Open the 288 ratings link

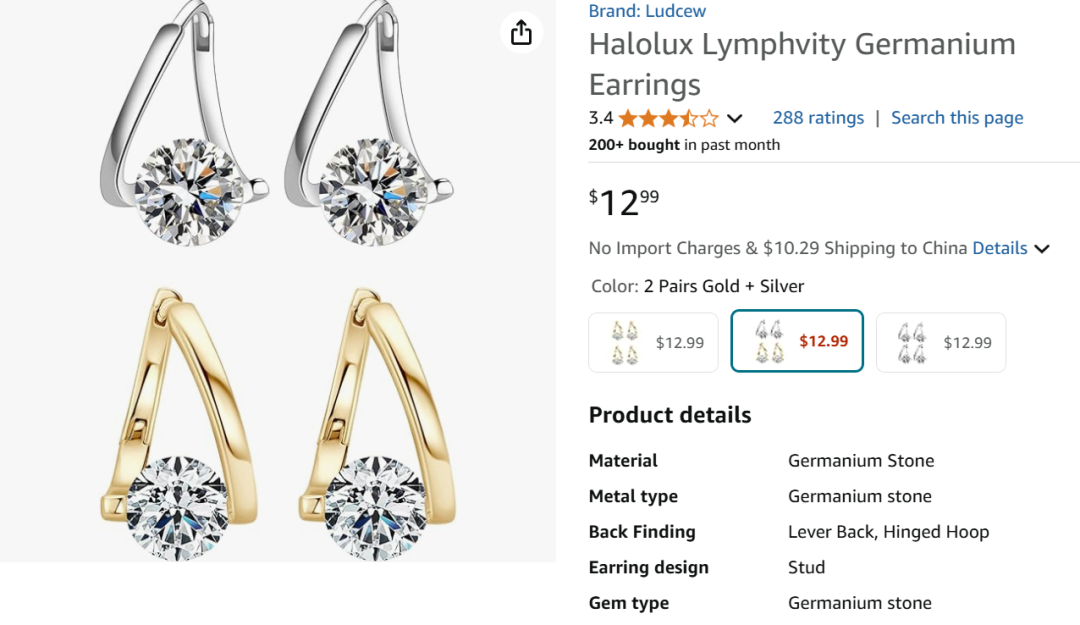pyautogui.click(x=818, y=118)
